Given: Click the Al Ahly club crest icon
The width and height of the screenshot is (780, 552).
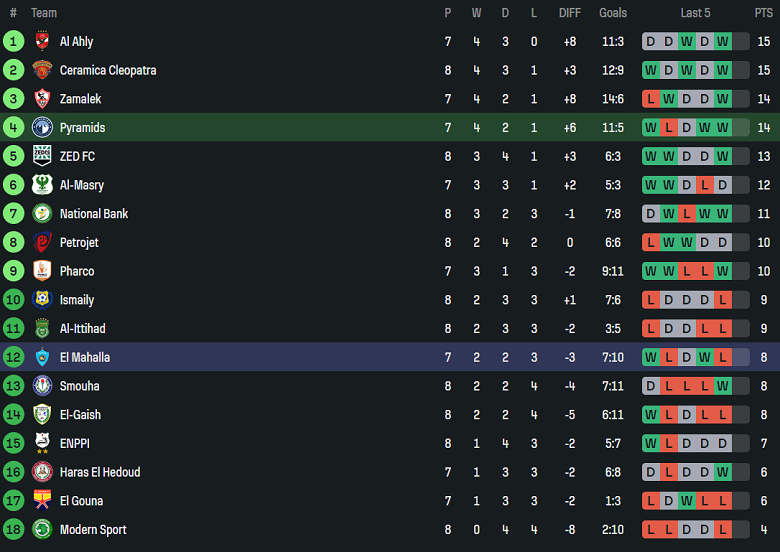Looking at the screenshot, I should [42, 42].
